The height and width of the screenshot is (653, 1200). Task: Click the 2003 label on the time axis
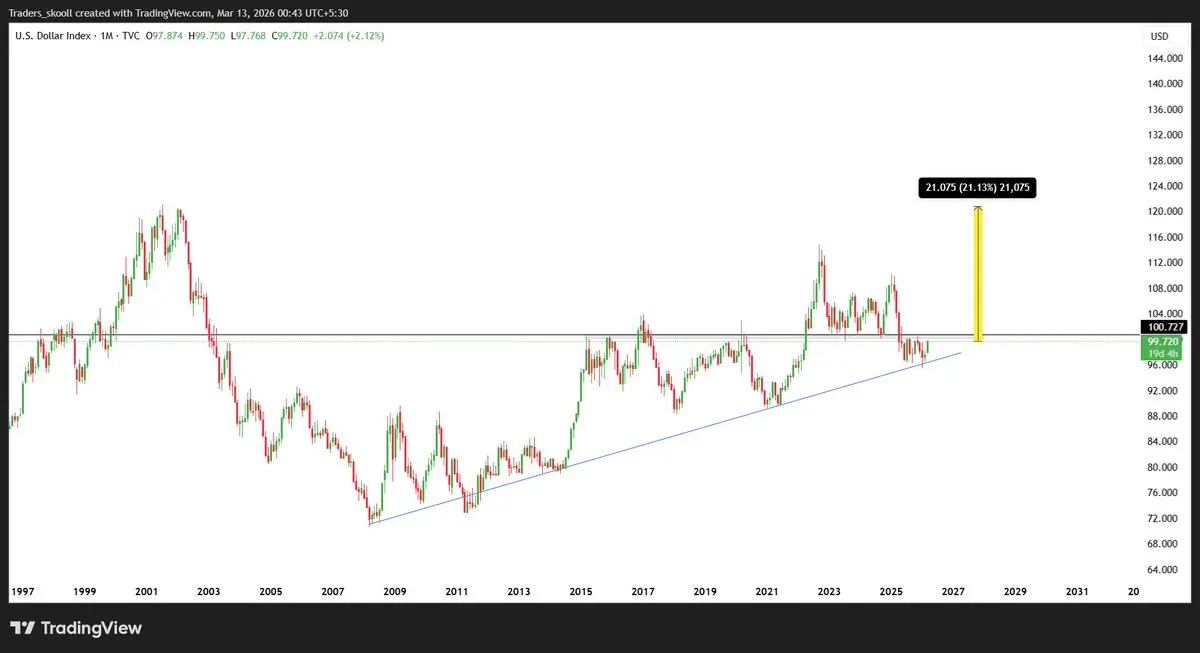pos(209,592)
